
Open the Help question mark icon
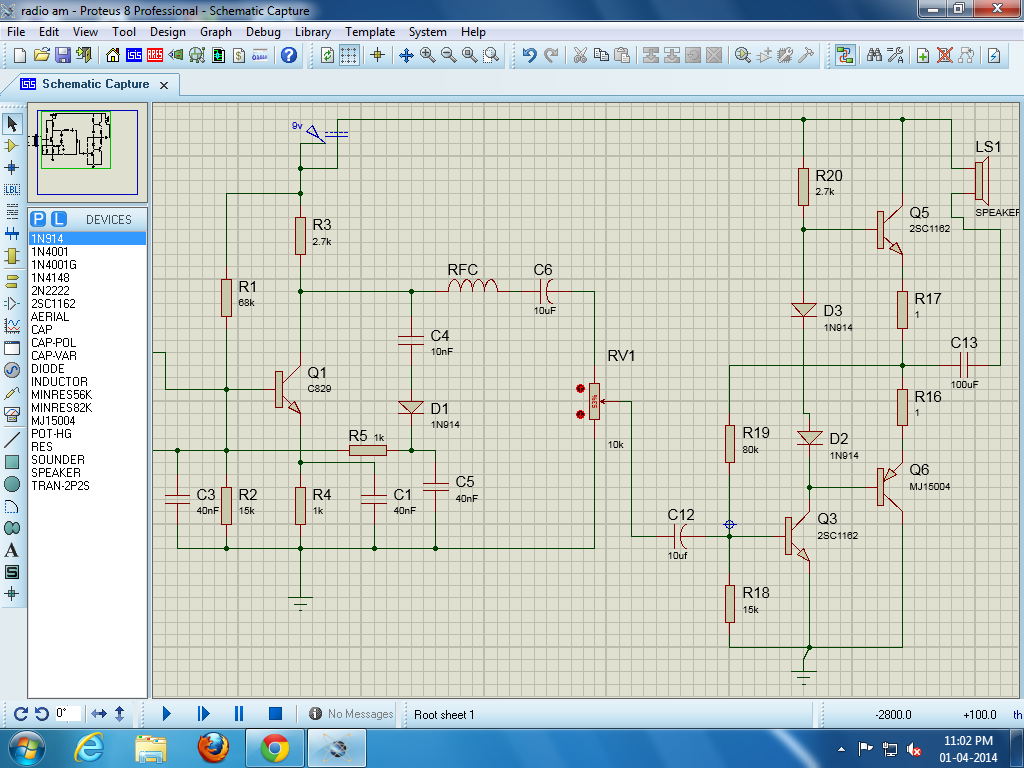(289, 55)
